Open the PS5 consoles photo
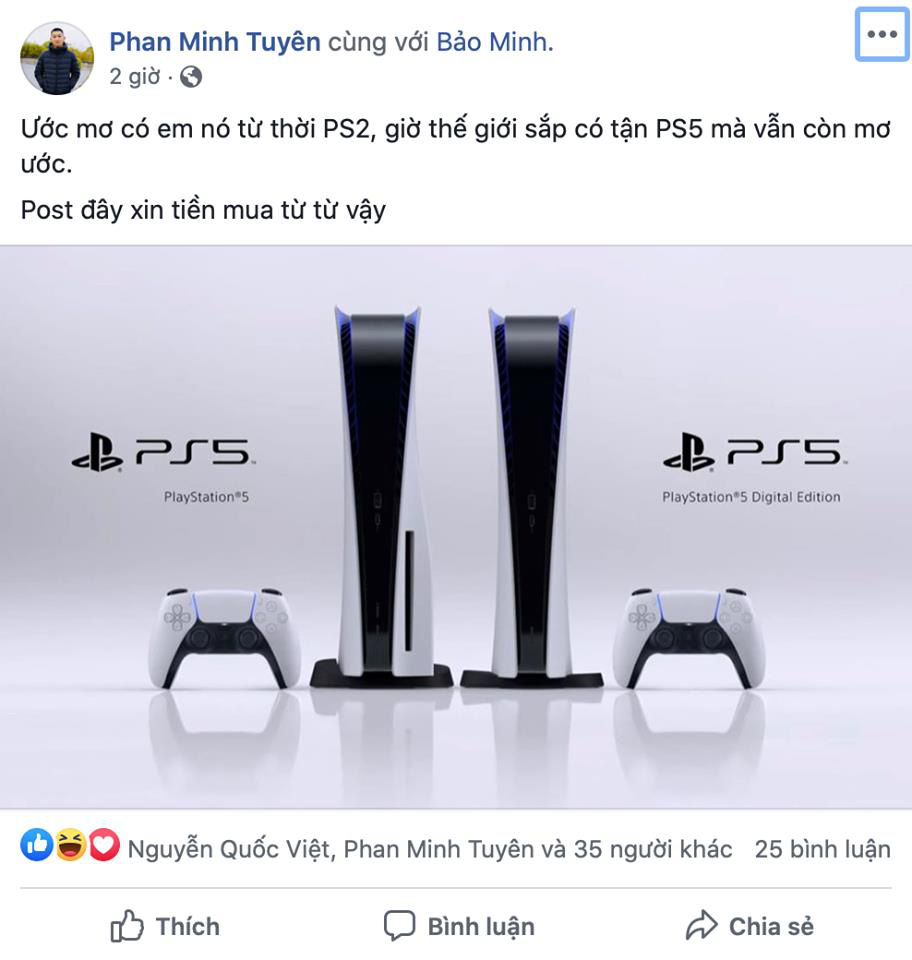Screen dimensions: 912x960 click(x=456, y=527)
